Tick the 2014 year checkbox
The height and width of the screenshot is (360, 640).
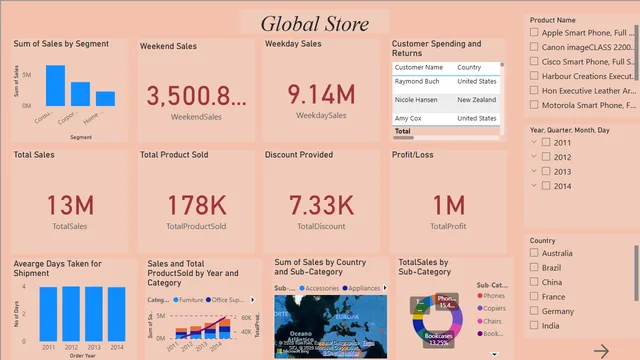pyautogui.click(x=546, y=186)
